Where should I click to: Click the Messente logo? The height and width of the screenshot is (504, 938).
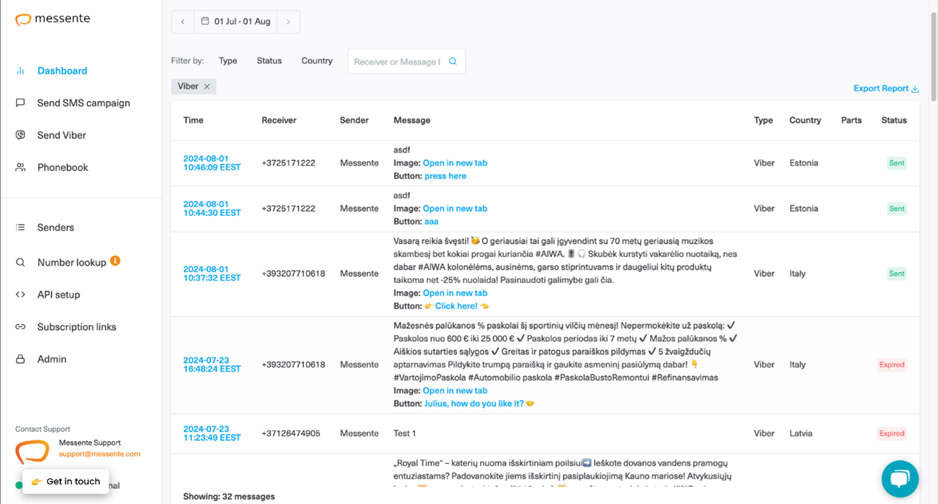(53, 19)
